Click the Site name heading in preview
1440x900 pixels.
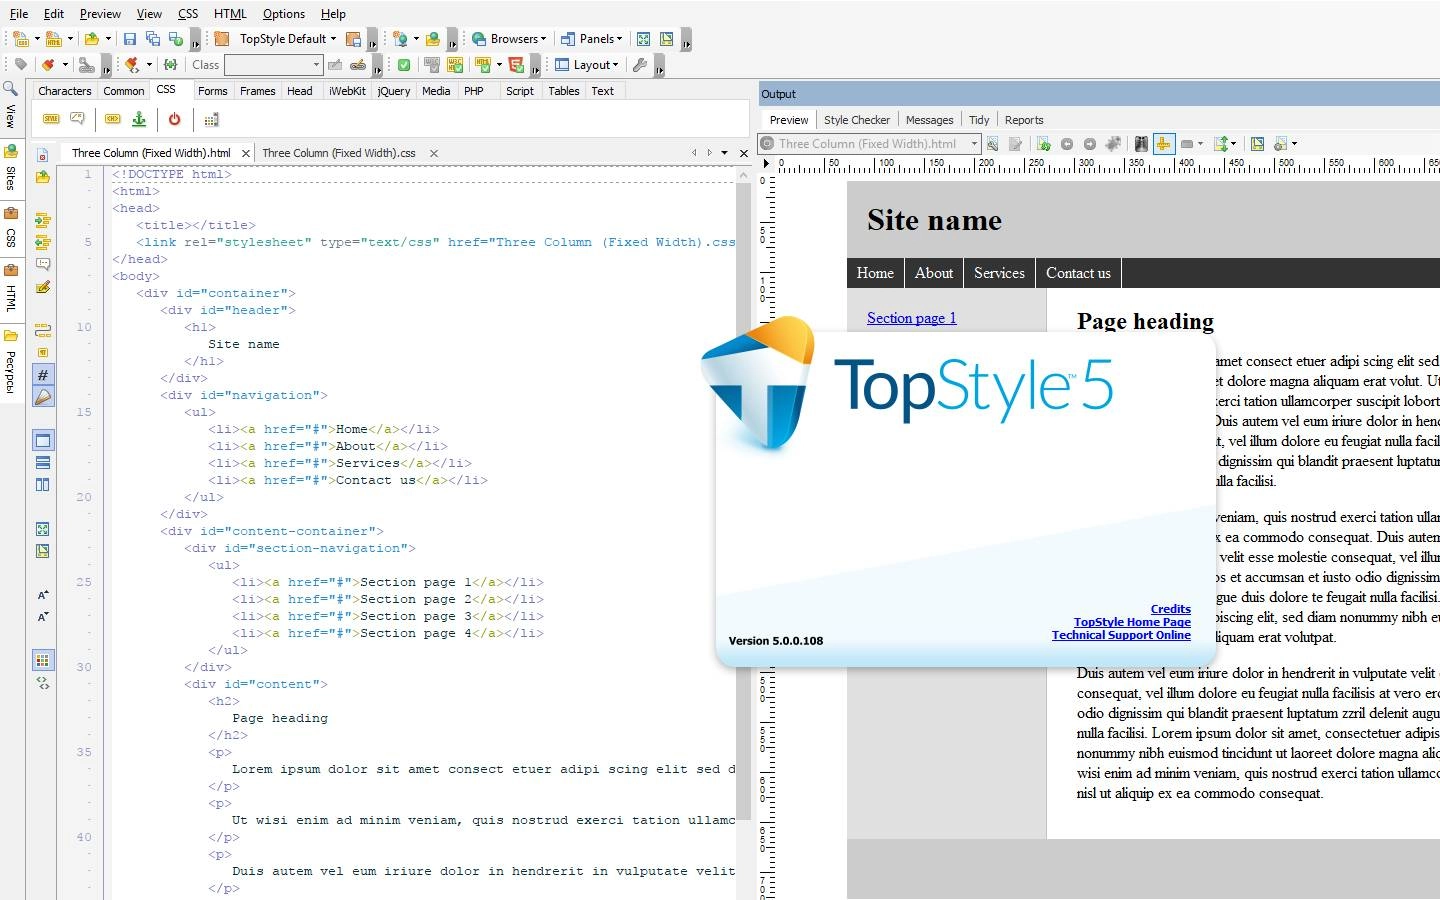tap(934, 220)
